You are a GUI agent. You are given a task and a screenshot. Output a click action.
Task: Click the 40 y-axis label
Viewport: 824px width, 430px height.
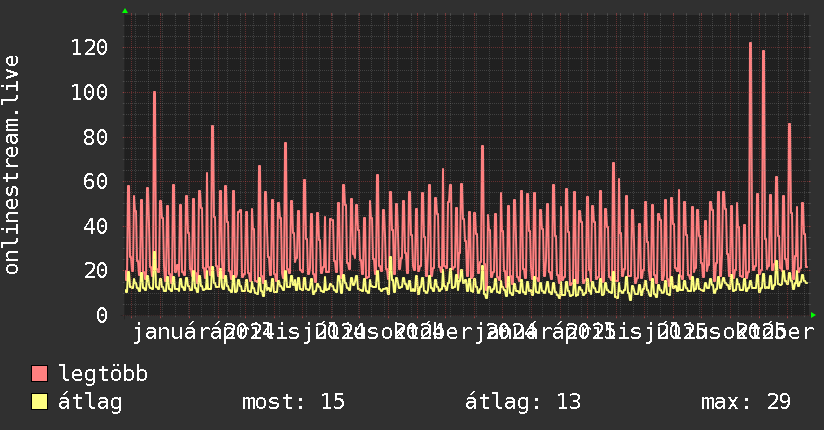coord(96,227)
